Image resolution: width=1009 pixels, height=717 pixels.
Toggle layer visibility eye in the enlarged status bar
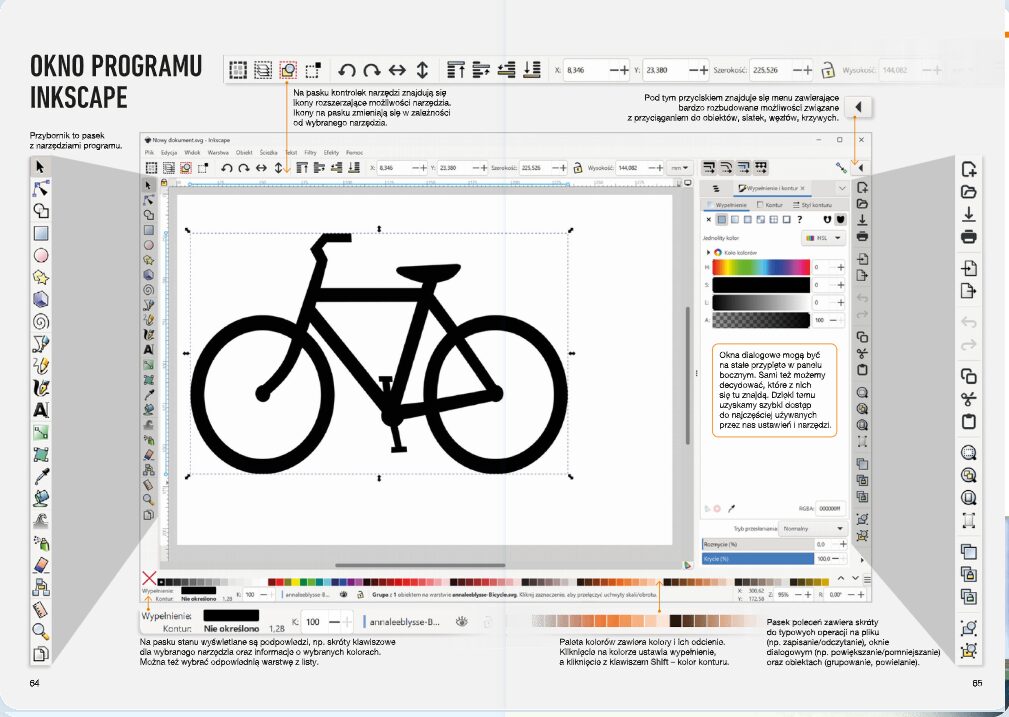tap(461, 621)
